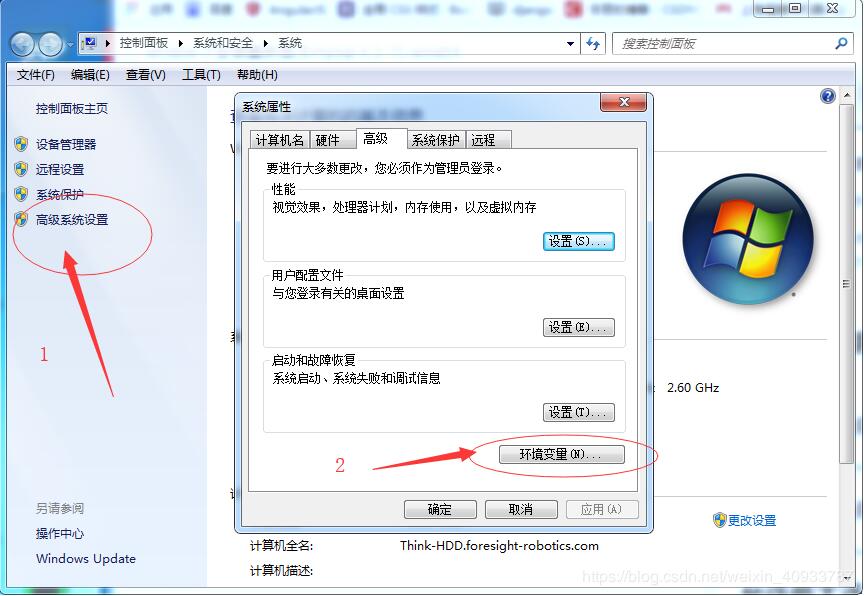
Task: Click 设置(E) button under 用户配置文件
Action: click(579, 327)
